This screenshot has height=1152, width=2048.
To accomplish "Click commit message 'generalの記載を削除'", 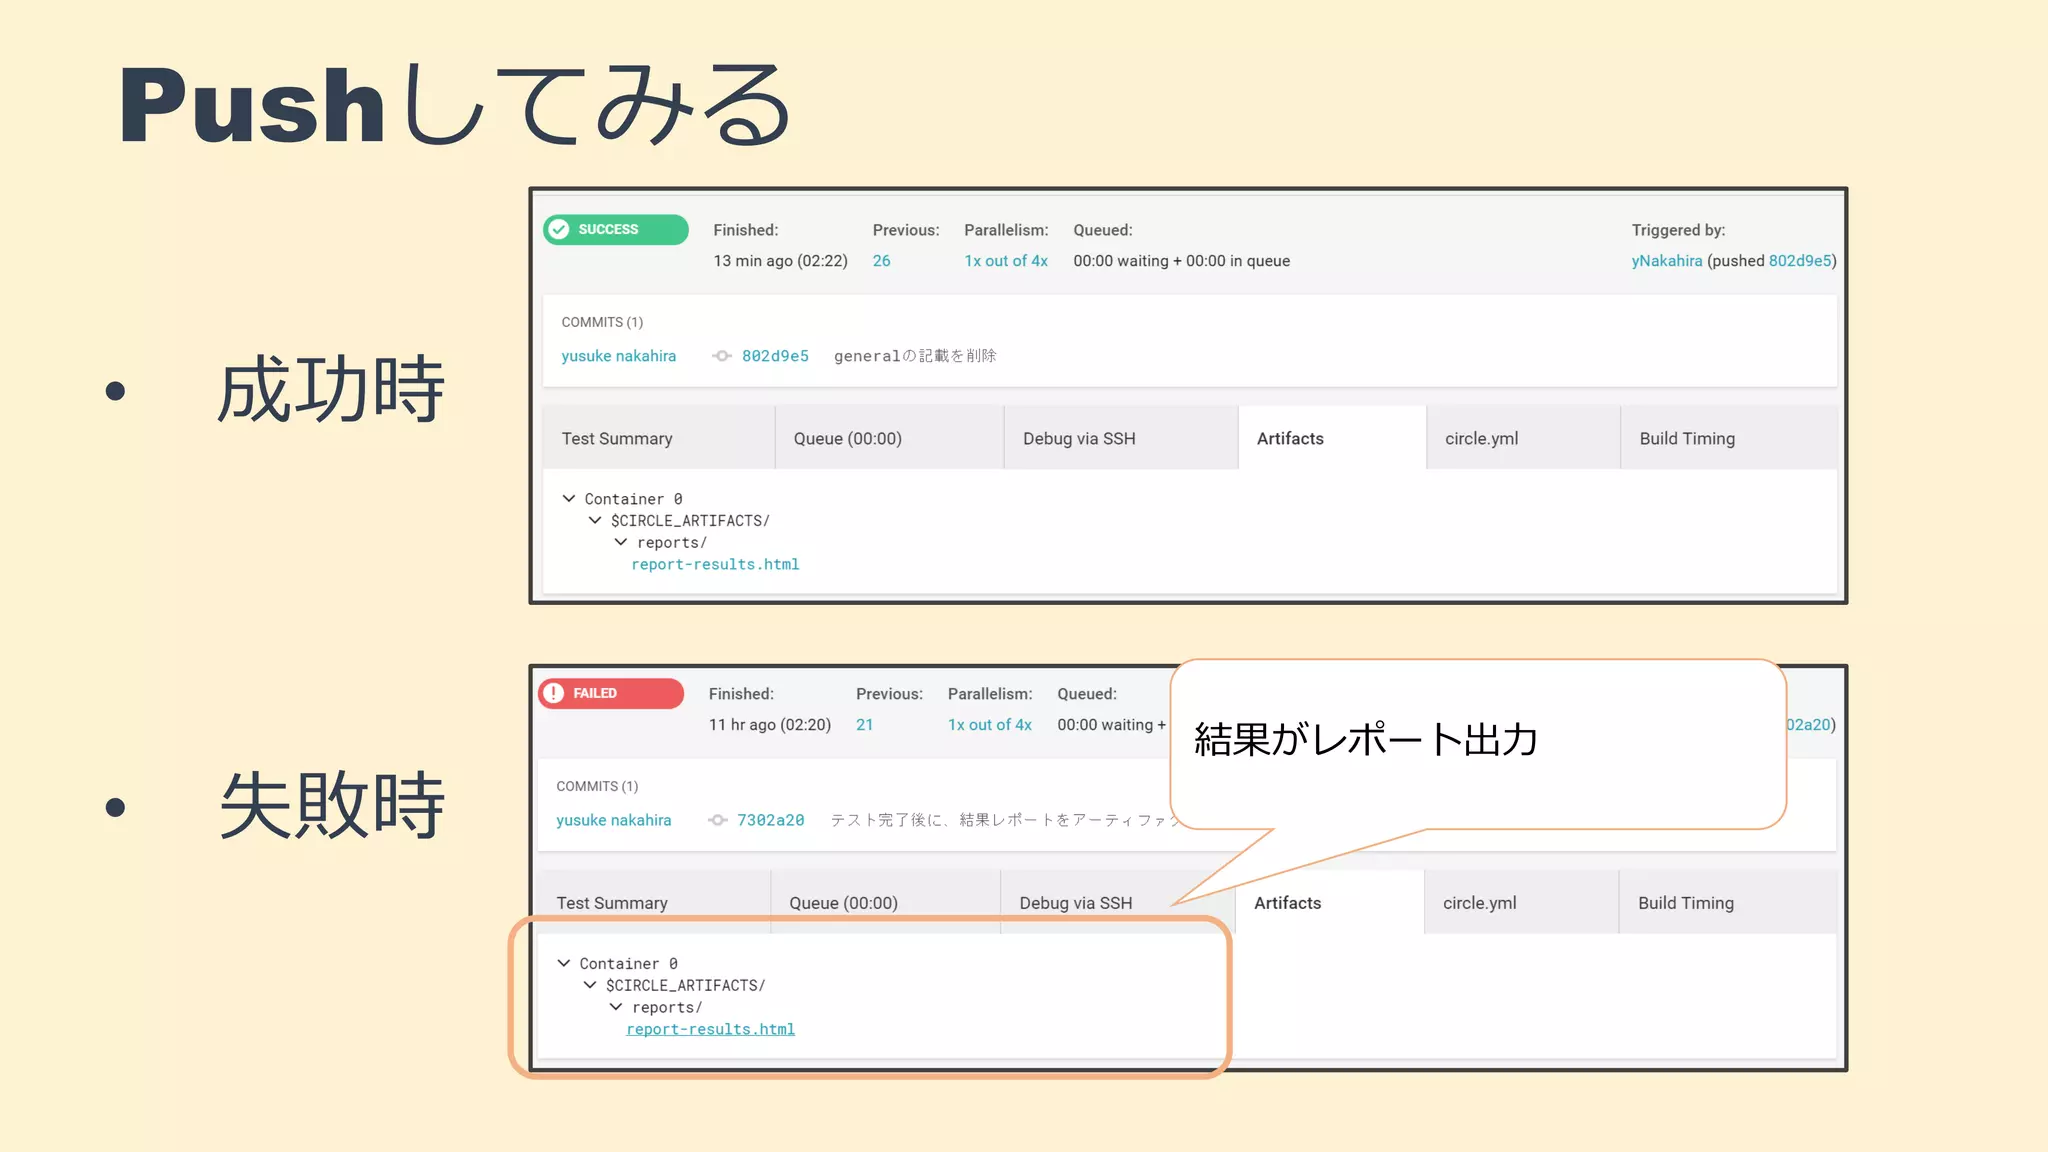I will pos(915,356).
